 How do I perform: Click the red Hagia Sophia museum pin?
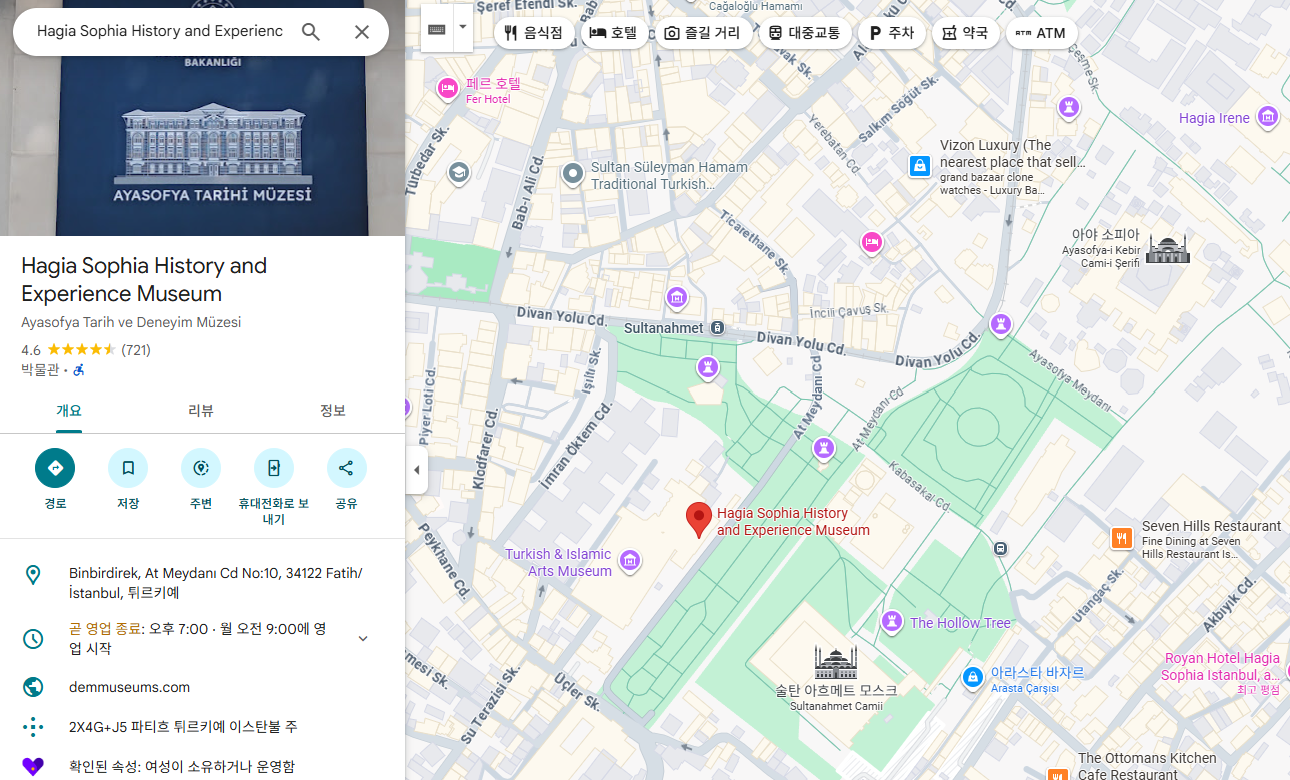pos(698,521)
